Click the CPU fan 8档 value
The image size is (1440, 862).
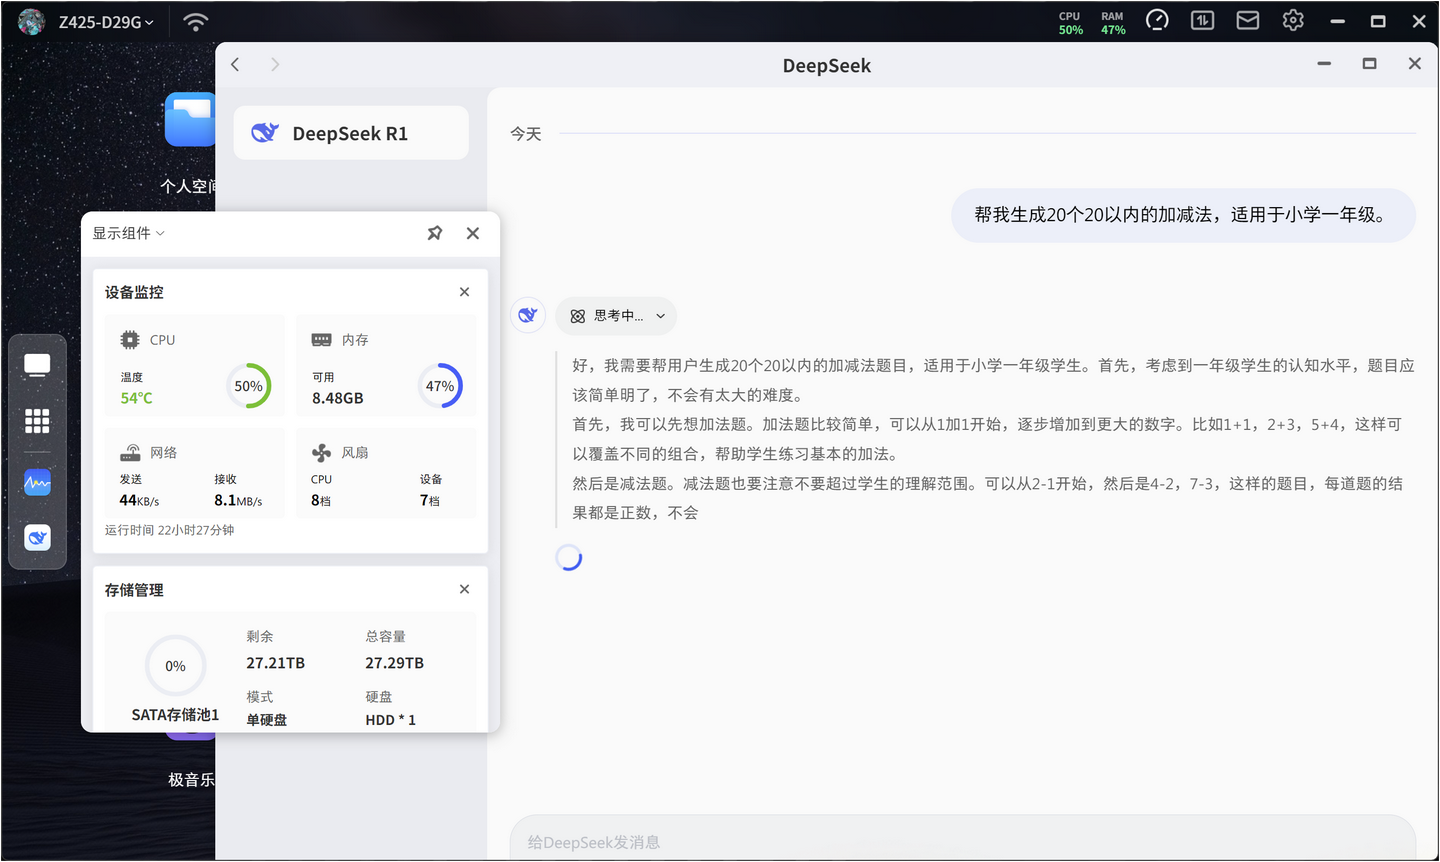coord(321,500)
